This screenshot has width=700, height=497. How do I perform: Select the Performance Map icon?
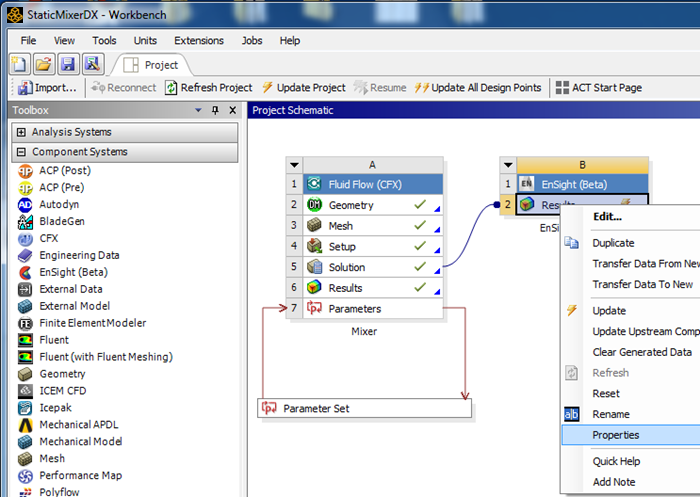point(25,476)
